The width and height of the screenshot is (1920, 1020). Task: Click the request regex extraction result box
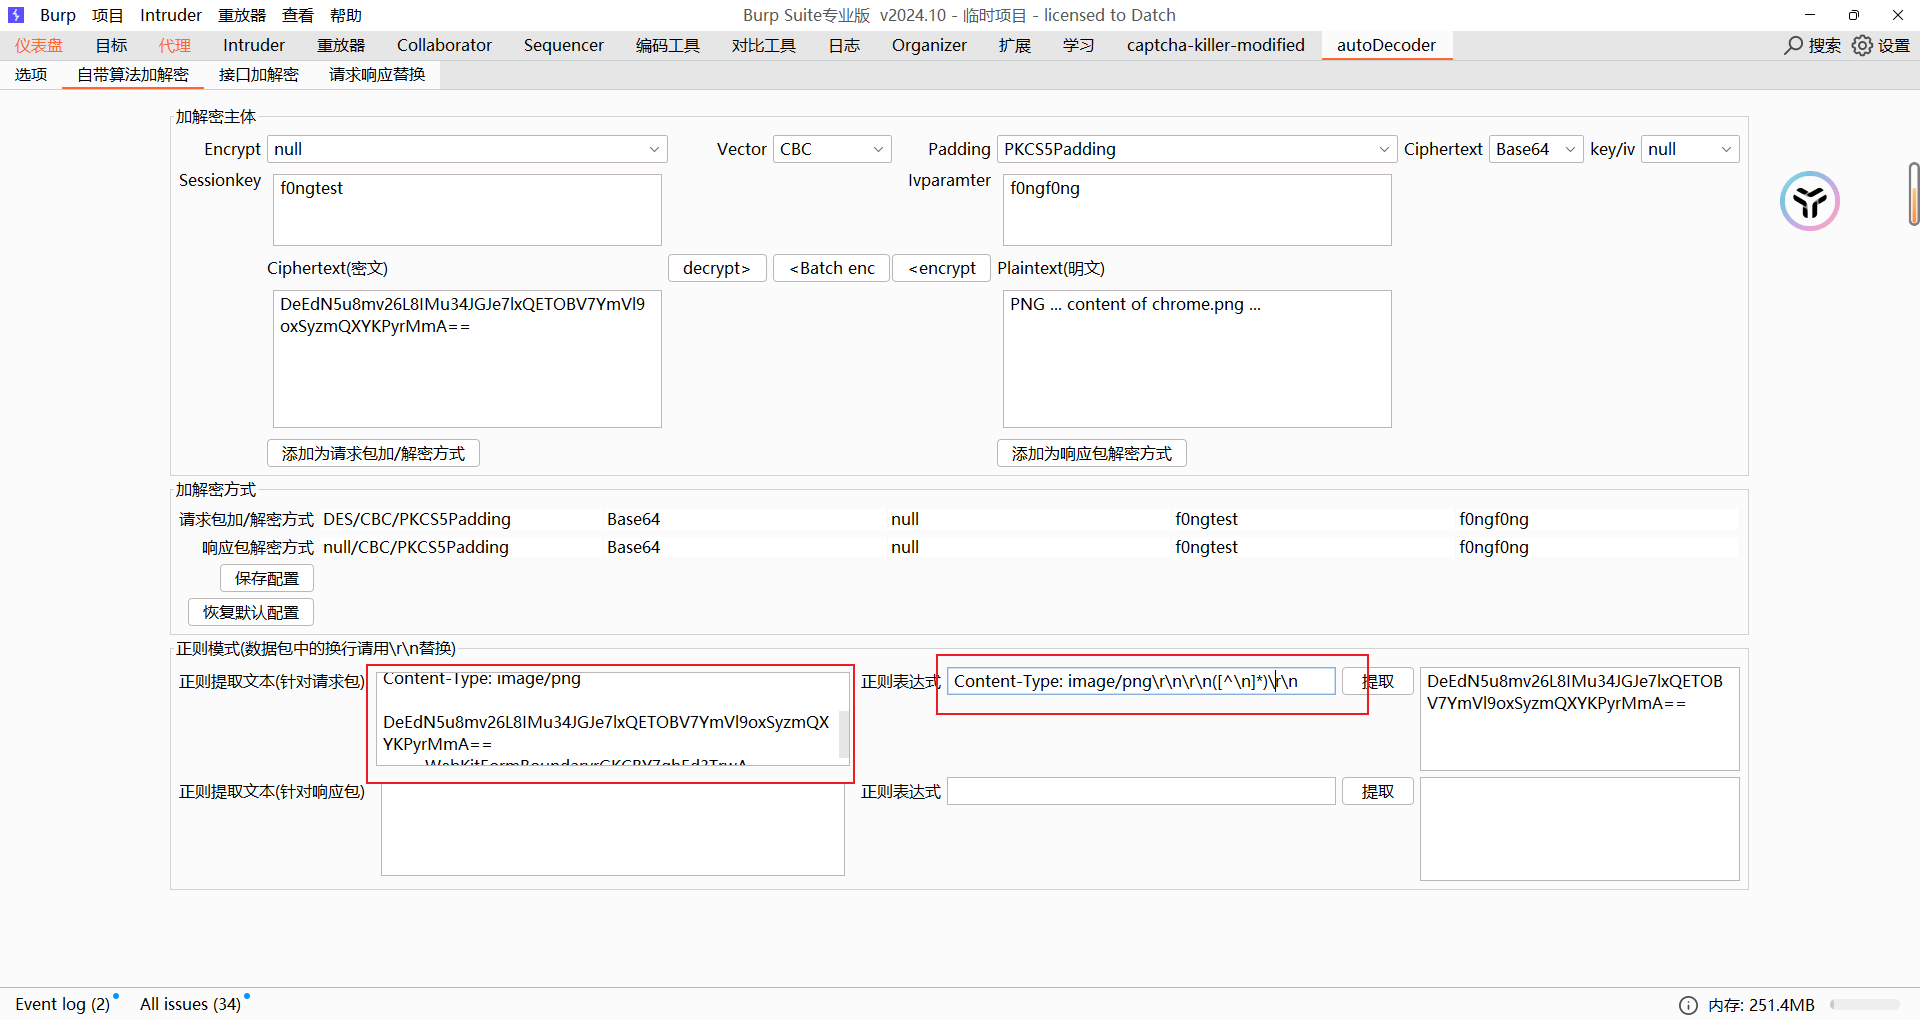pyautogui.click(x=1579, y=719)
